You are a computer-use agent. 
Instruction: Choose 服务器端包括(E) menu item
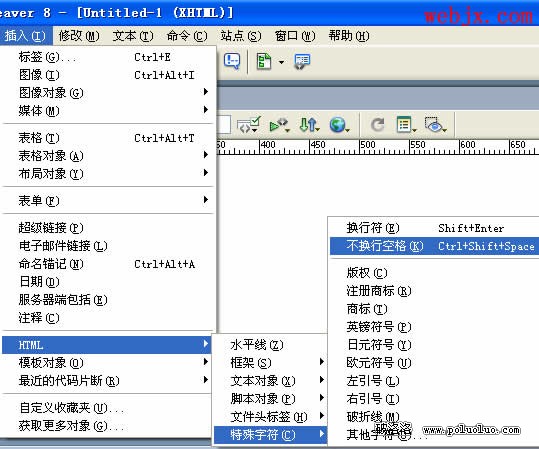[x=109, y=300]
